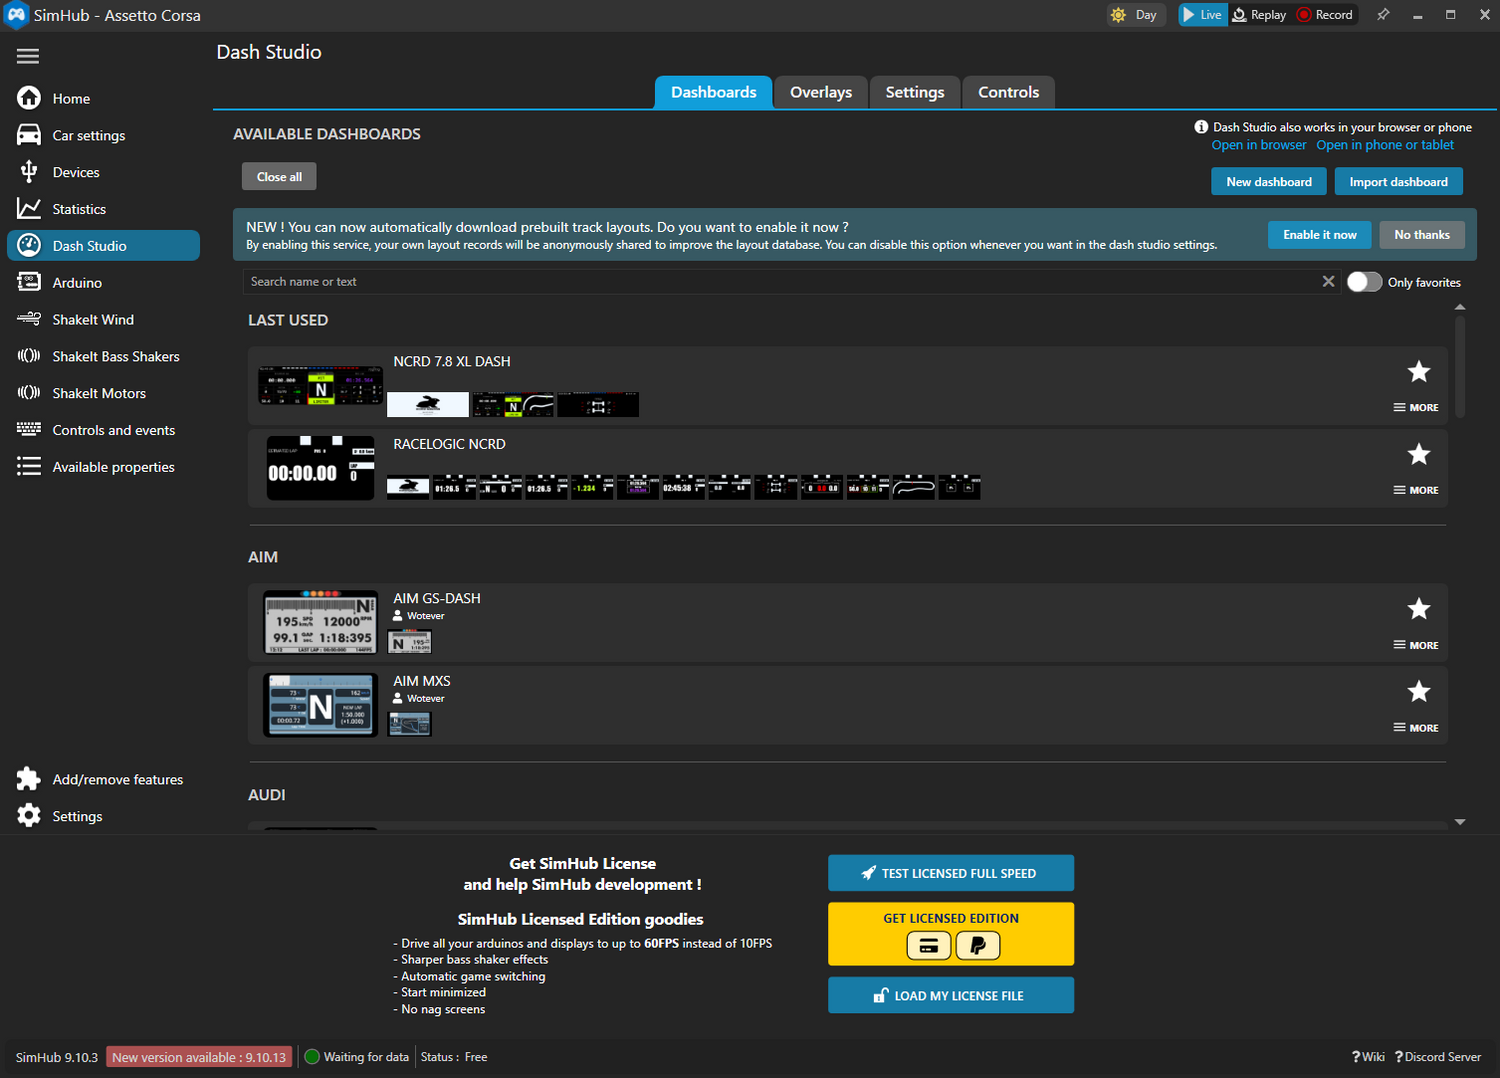Image resolution: width=1500 pixels, height=1078 pixels.
Task: Enable Live mode in title bar
Action: click(x=1202, y=15)
